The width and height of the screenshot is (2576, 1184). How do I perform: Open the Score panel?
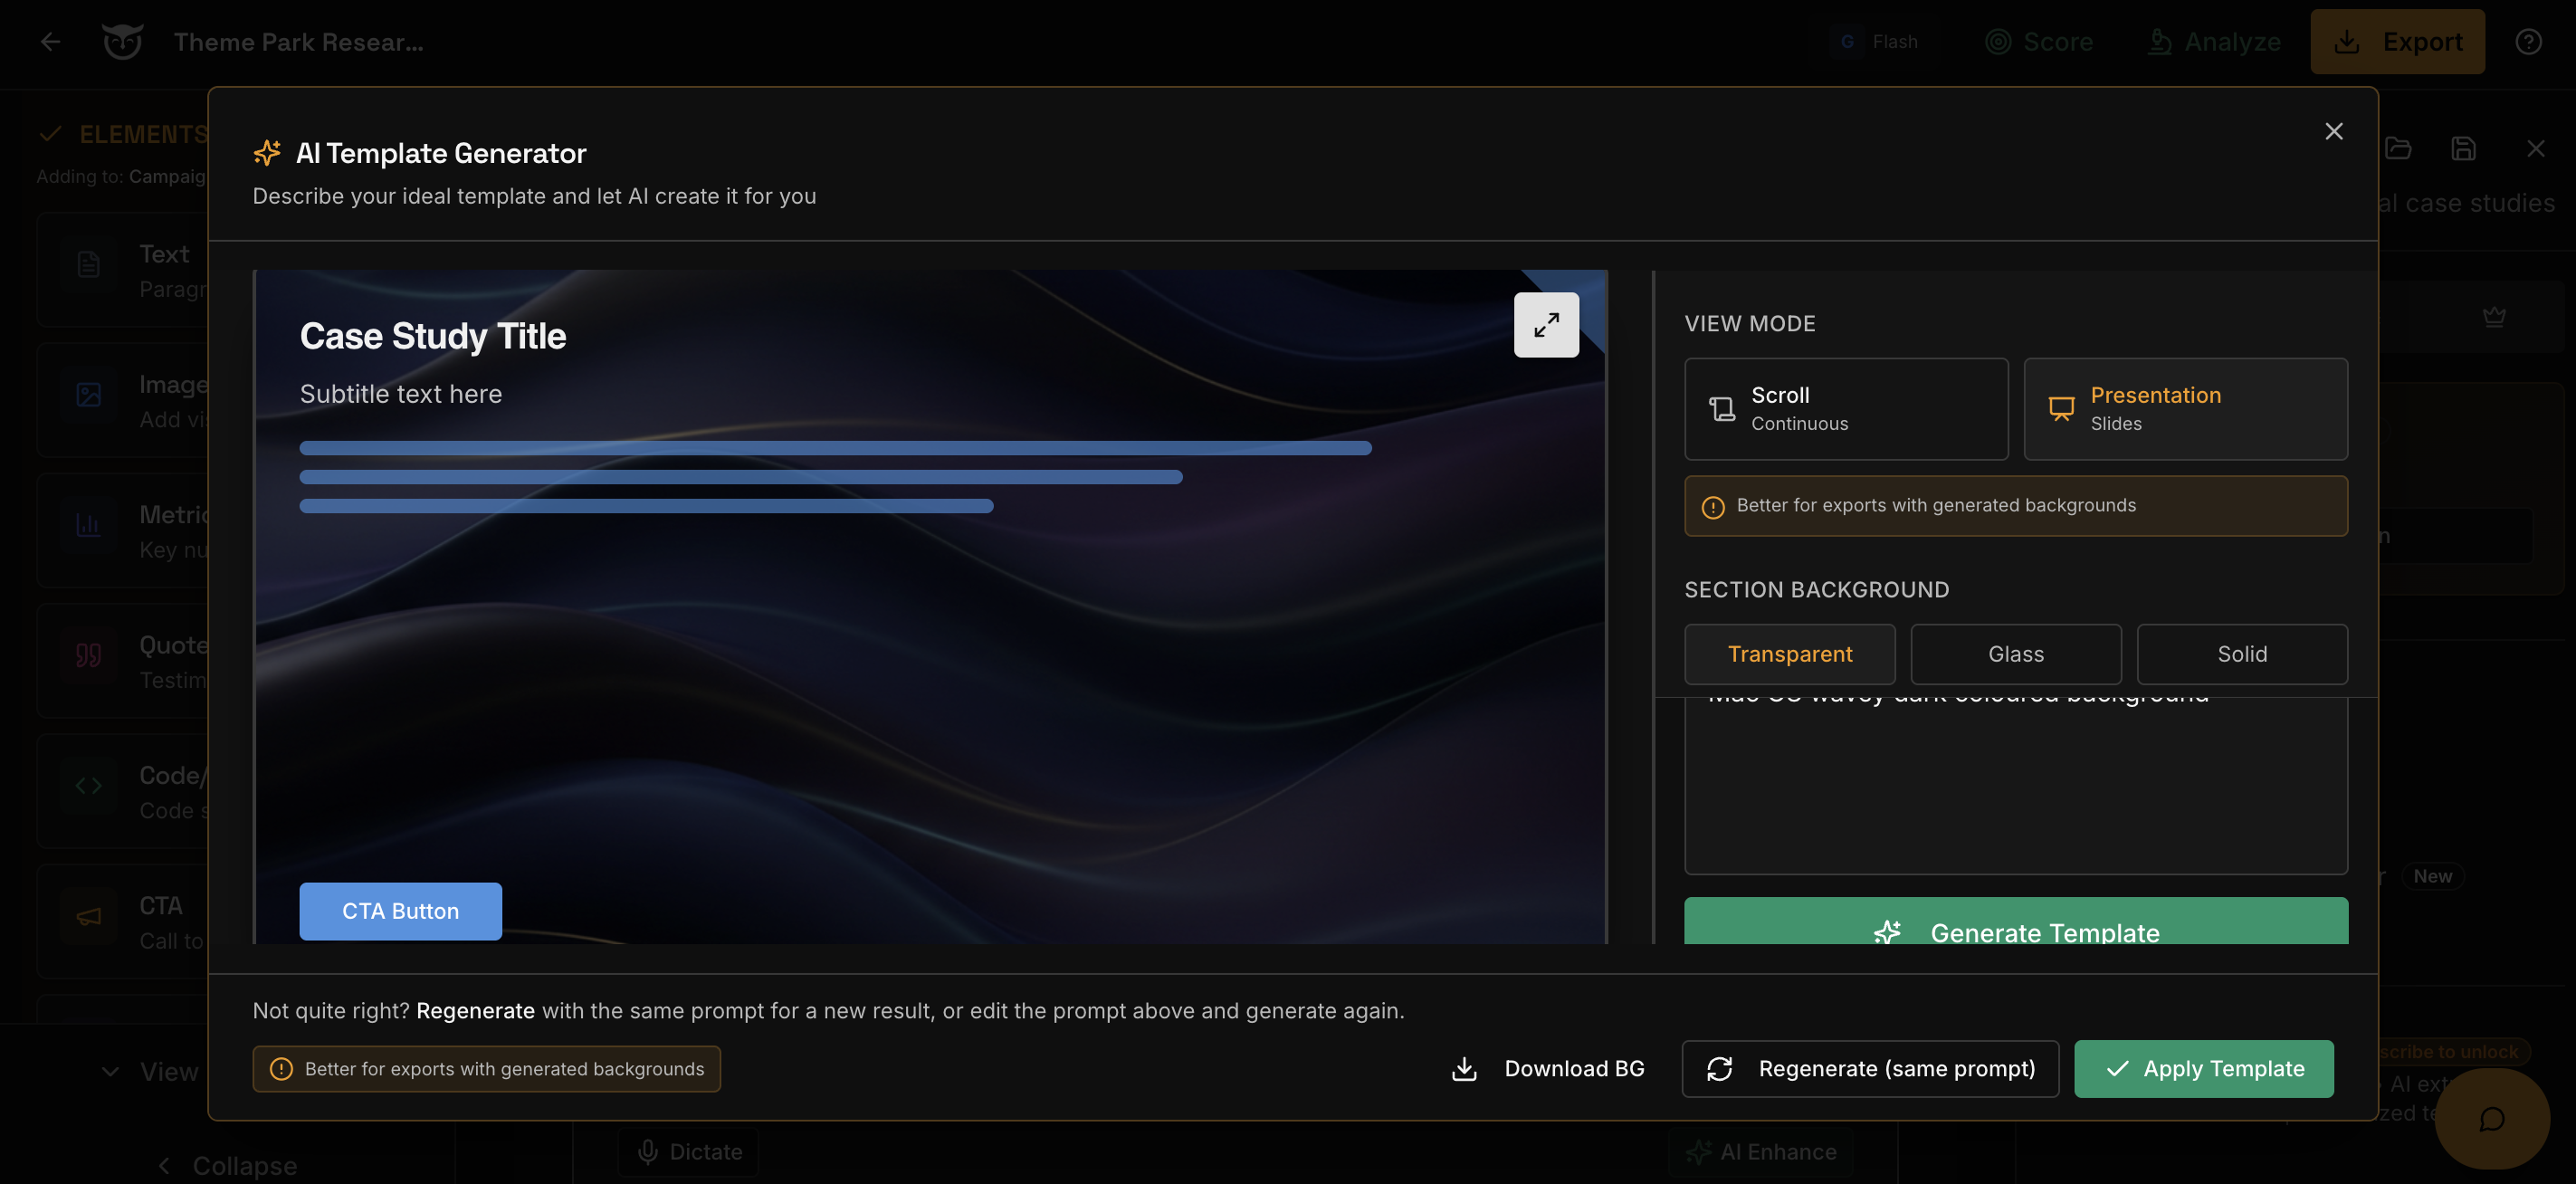coord(2040,41)
